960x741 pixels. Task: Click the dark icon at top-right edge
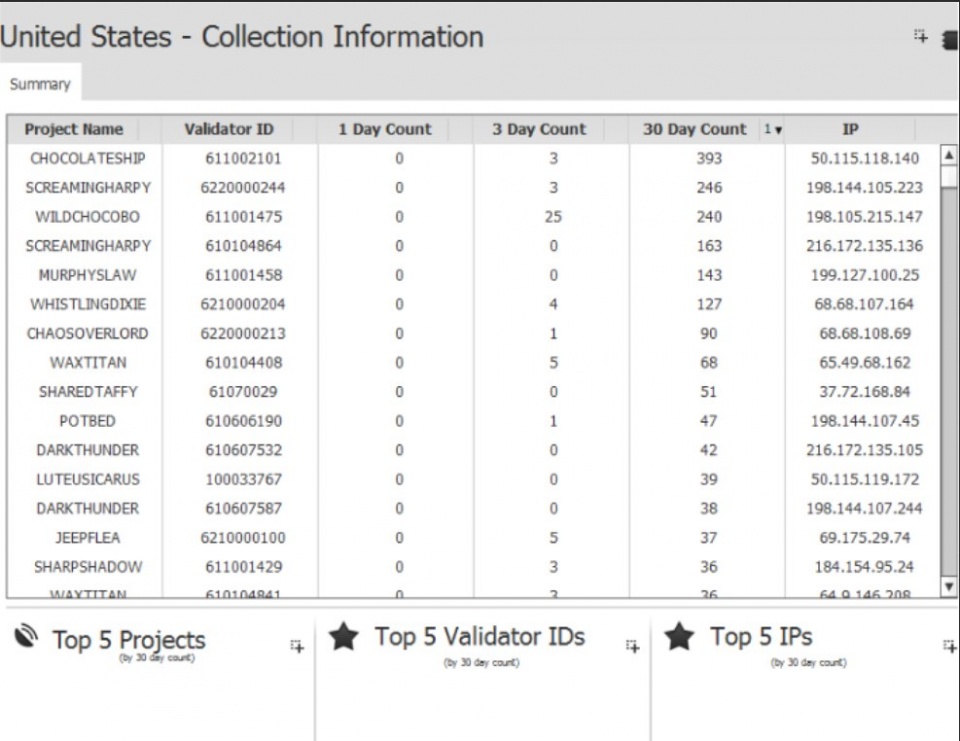tap(951, 39)
